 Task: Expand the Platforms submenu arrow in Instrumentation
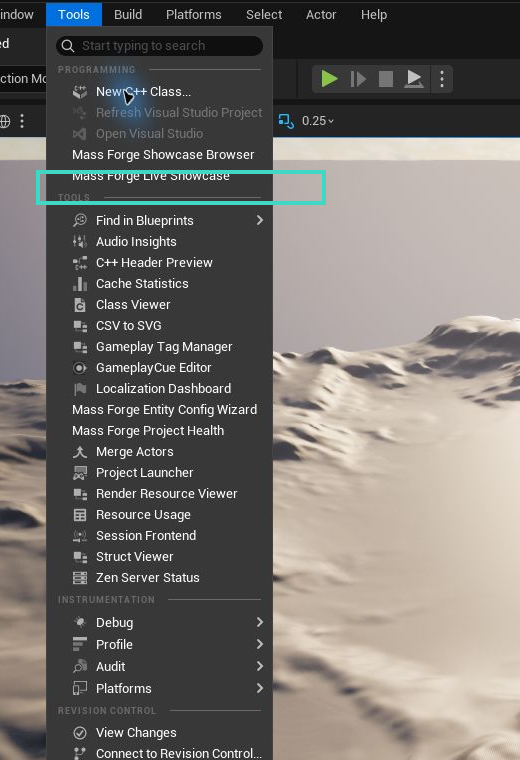tap(260, 688)
